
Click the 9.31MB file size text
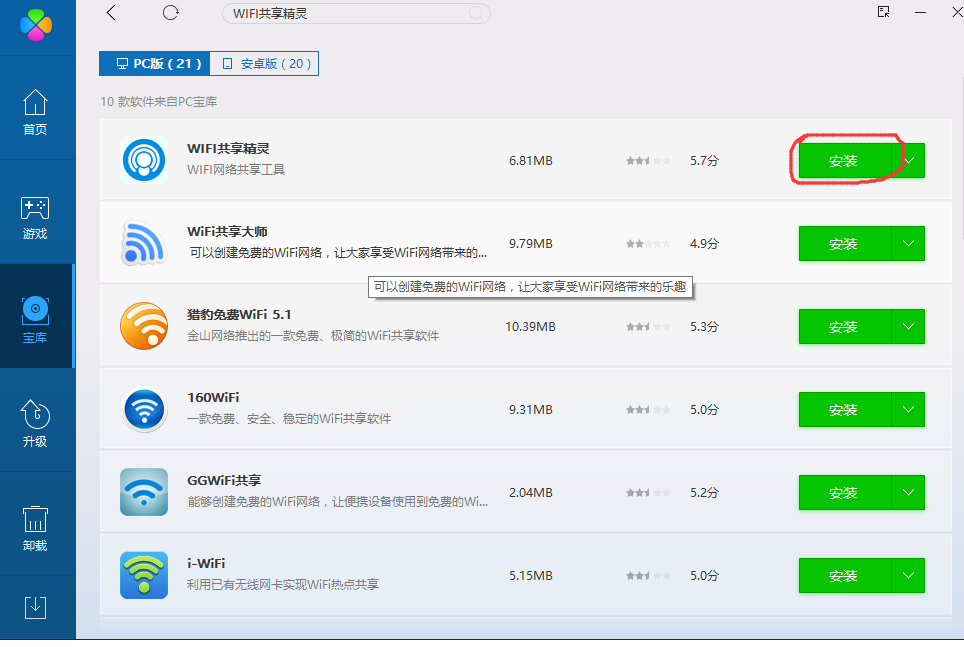point(531,410)
